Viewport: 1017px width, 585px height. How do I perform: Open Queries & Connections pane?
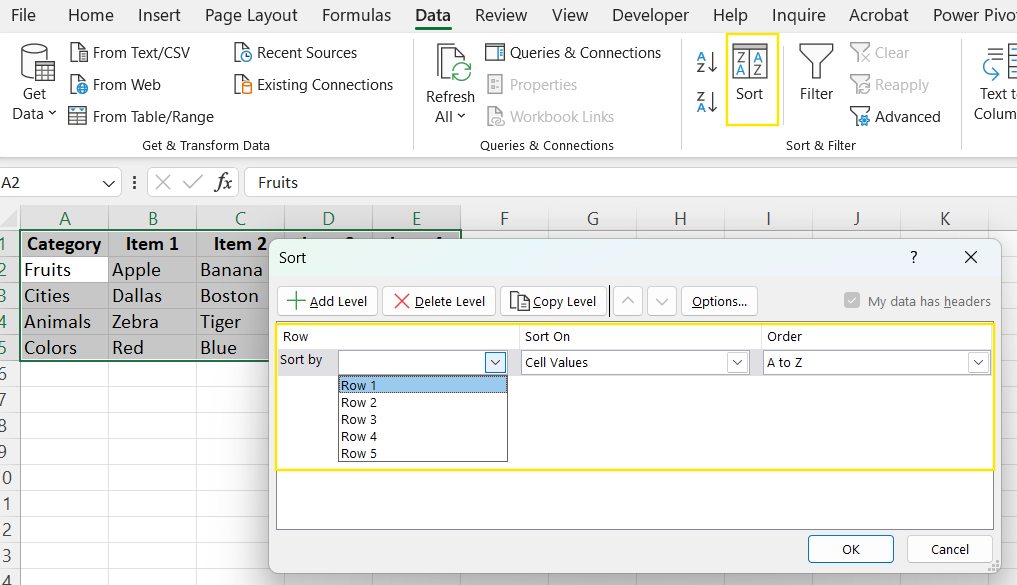tap(573, 53)
